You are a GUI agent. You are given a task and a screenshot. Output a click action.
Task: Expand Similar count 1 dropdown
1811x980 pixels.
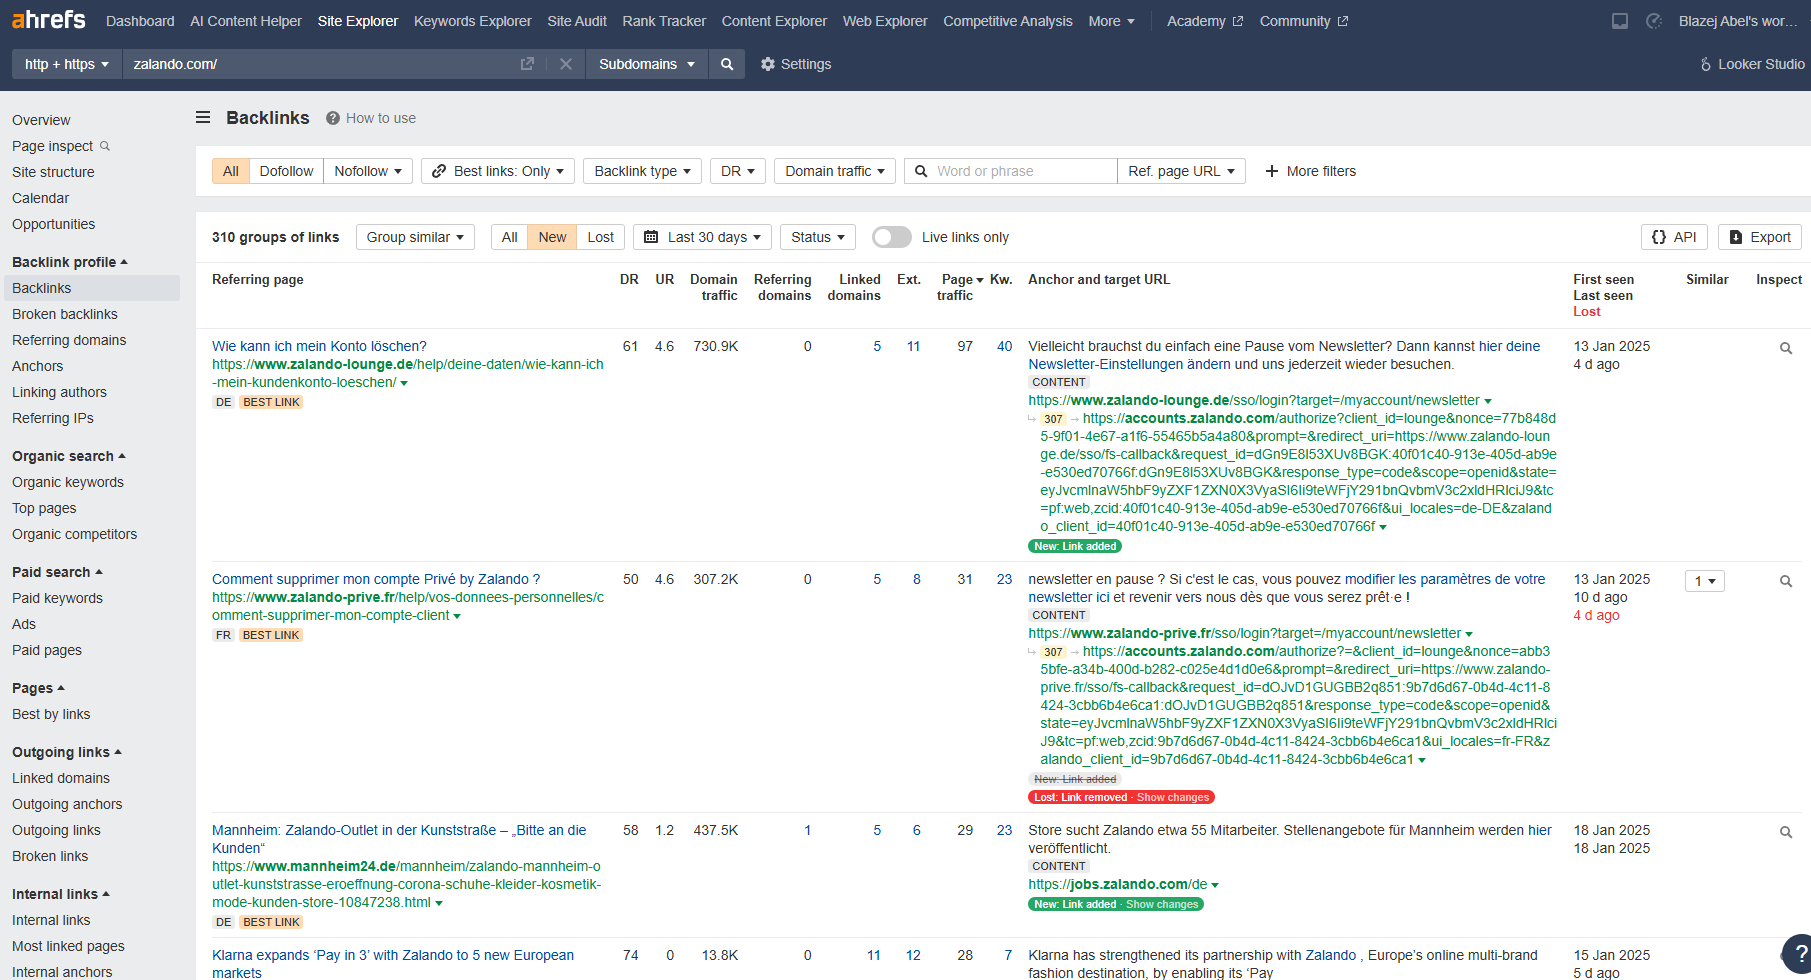point(1705,581)
